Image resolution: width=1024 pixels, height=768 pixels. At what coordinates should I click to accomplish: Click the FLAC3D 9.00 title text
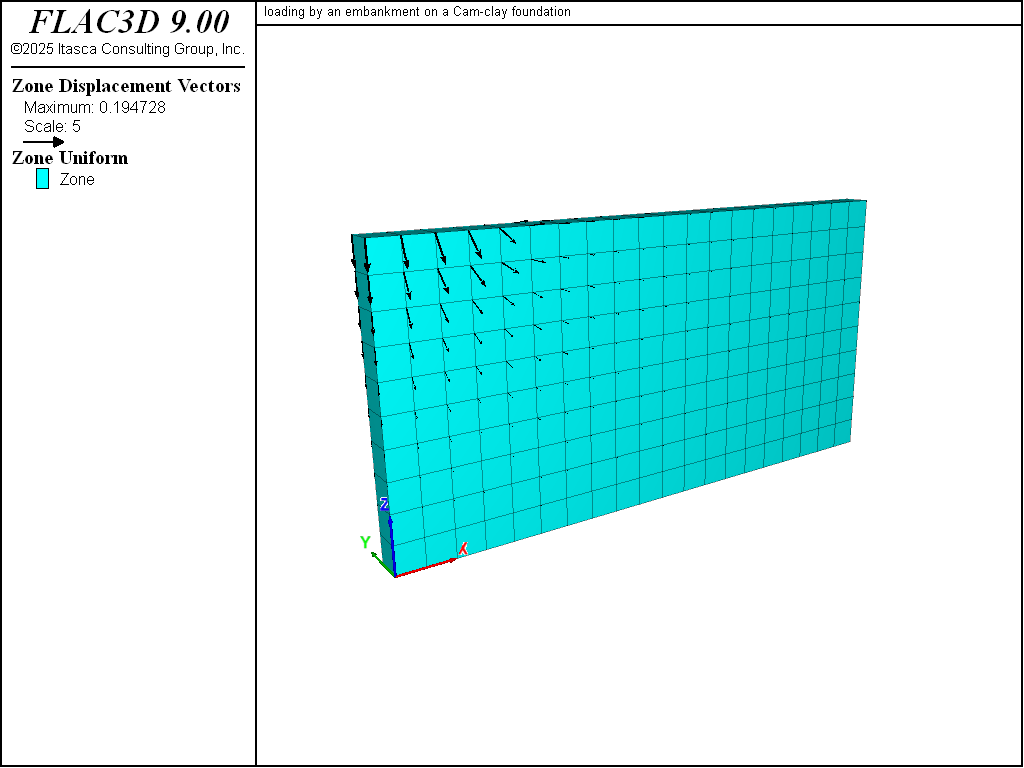click(x=129, y=22)
